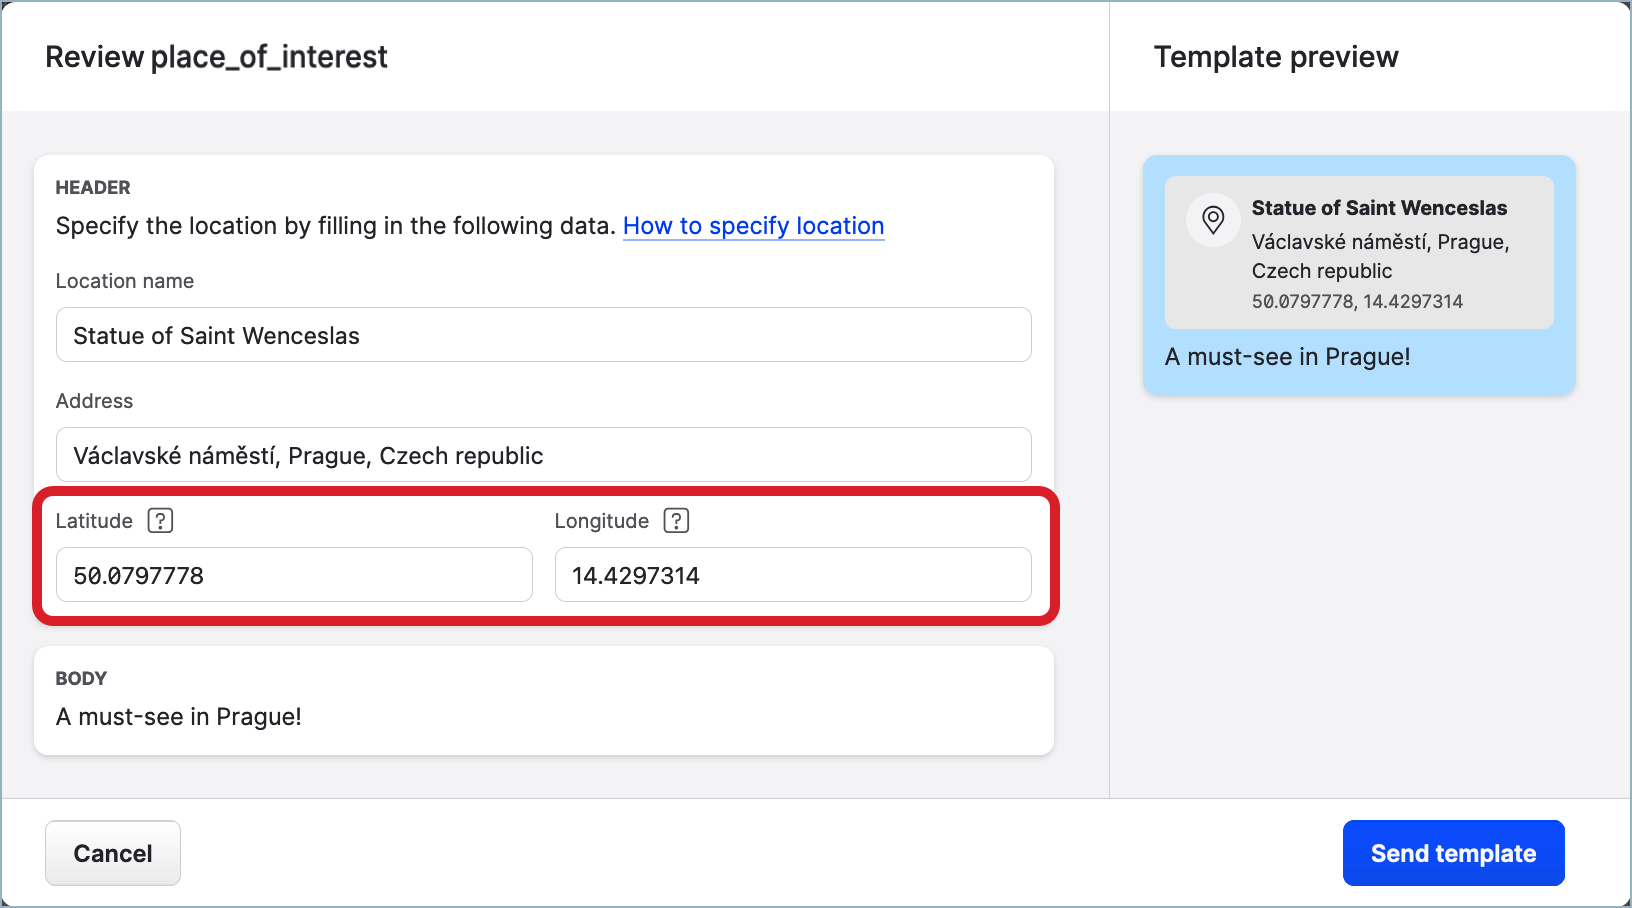Click into the Address input field
Viewport: 1632px width, 908px height.
(x=543, y=455)
